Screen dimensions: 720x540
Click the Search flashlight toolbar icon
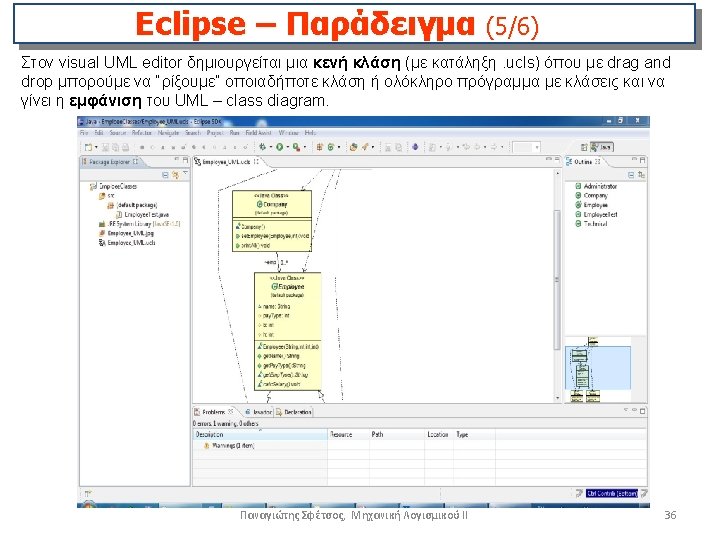pos(365,147)
